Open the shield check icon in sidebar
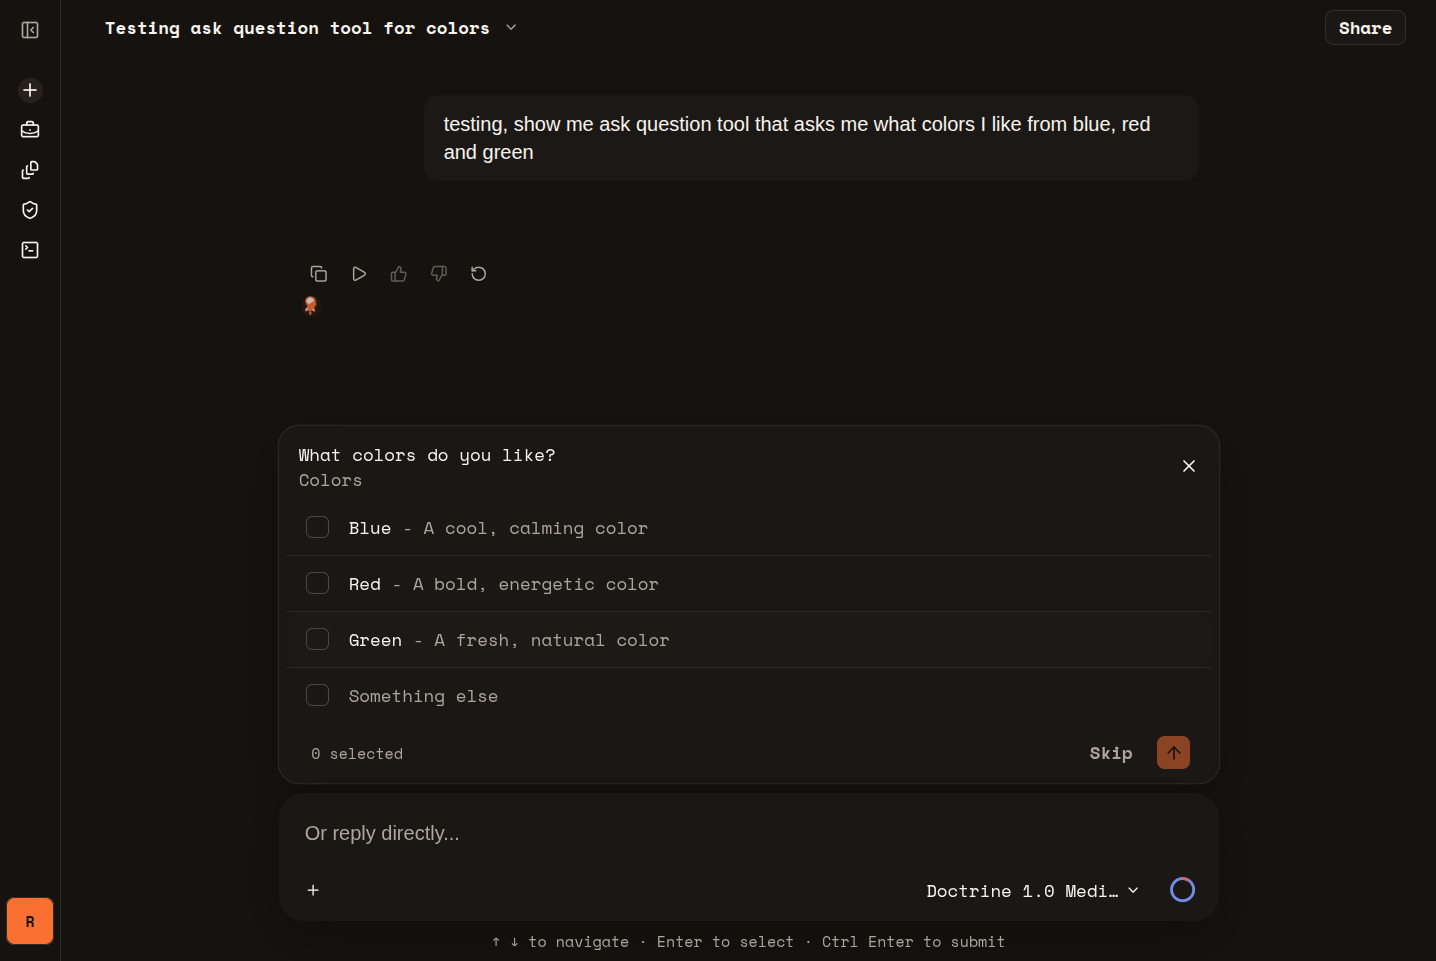The height and width of the screenshot is (961, 1436). pyautogui.click(x=30, y=210)
